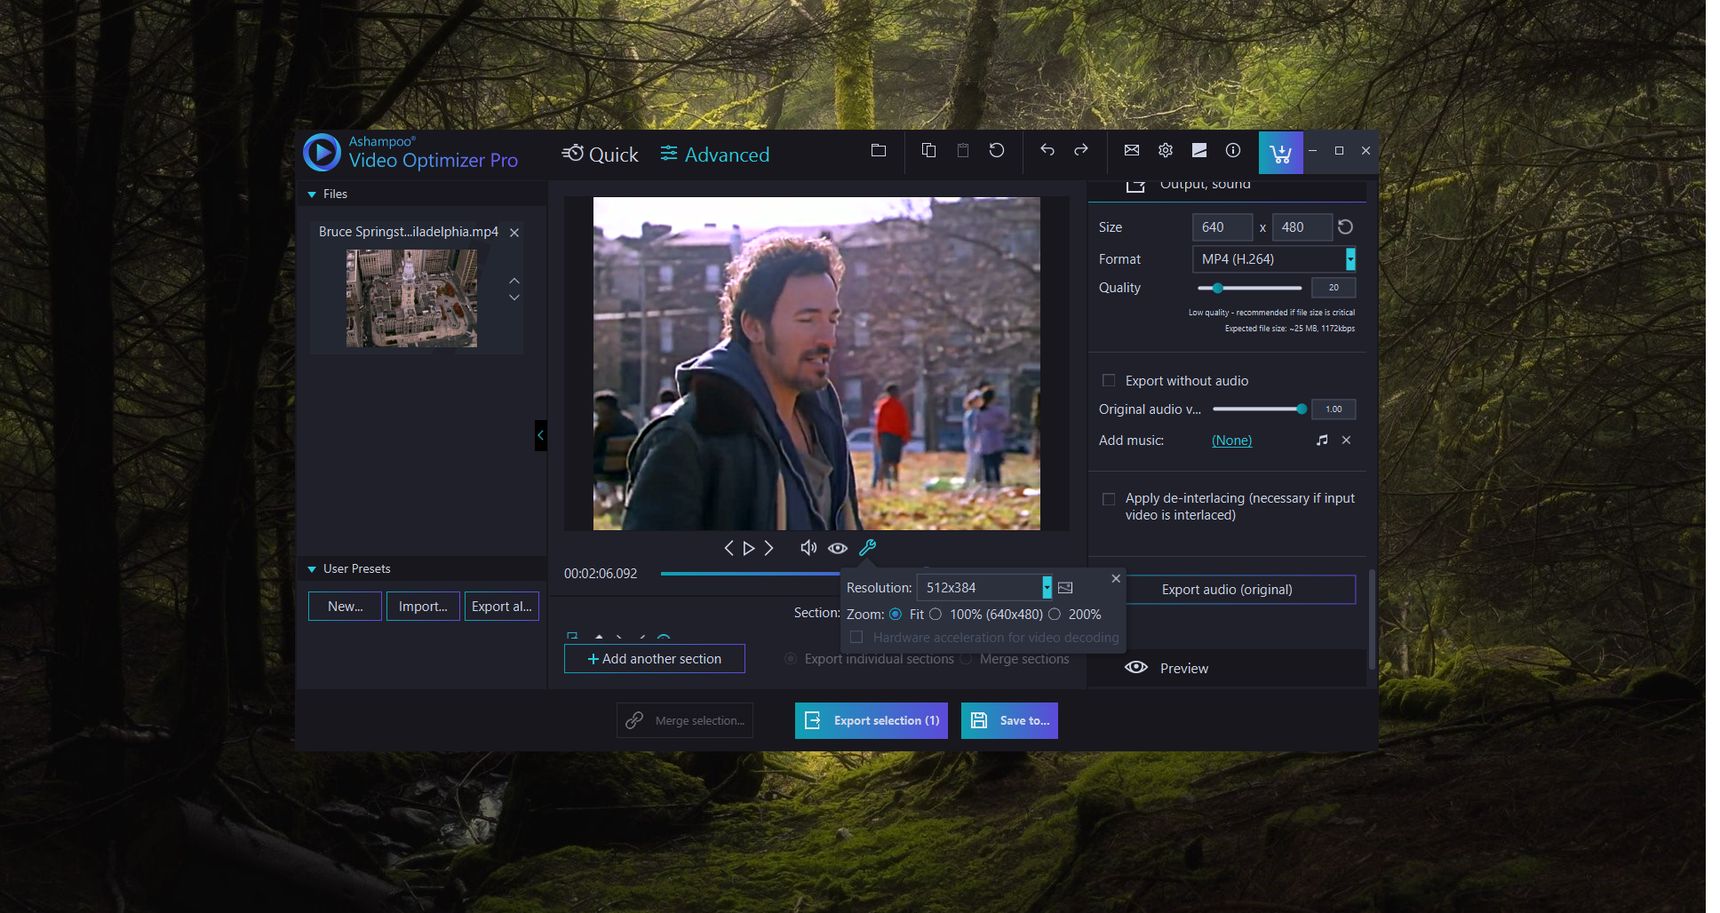The image size is (1720, 913).
Task: Open the Format MP4 (H.264) dropdown
Action: (x=1274, y=259)
